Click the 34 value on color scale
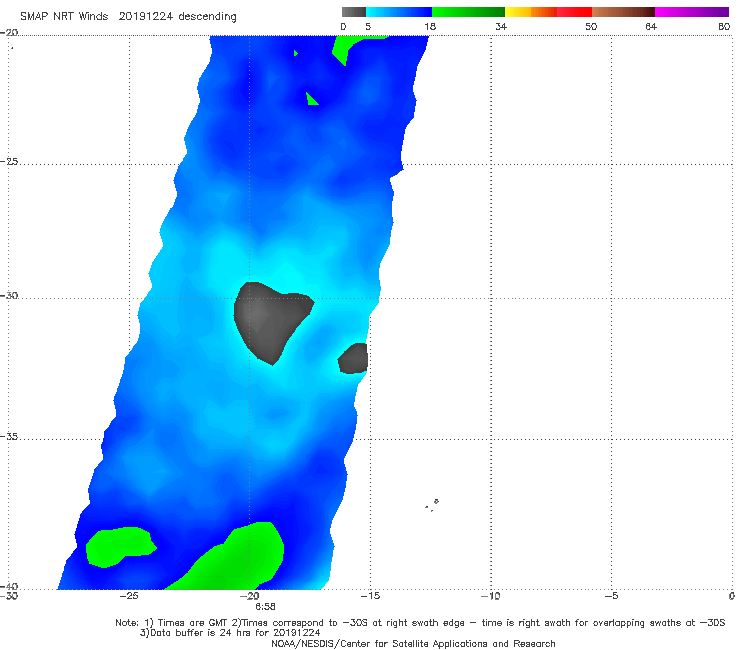This screenshot has width=740, height=650. [501, 27]
